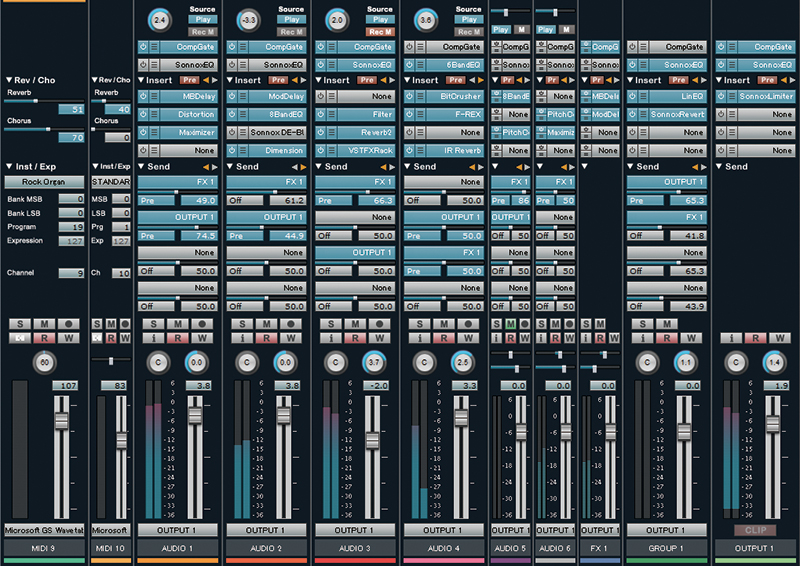Open Rock Organ instrument dropdown

coord(44,182)
